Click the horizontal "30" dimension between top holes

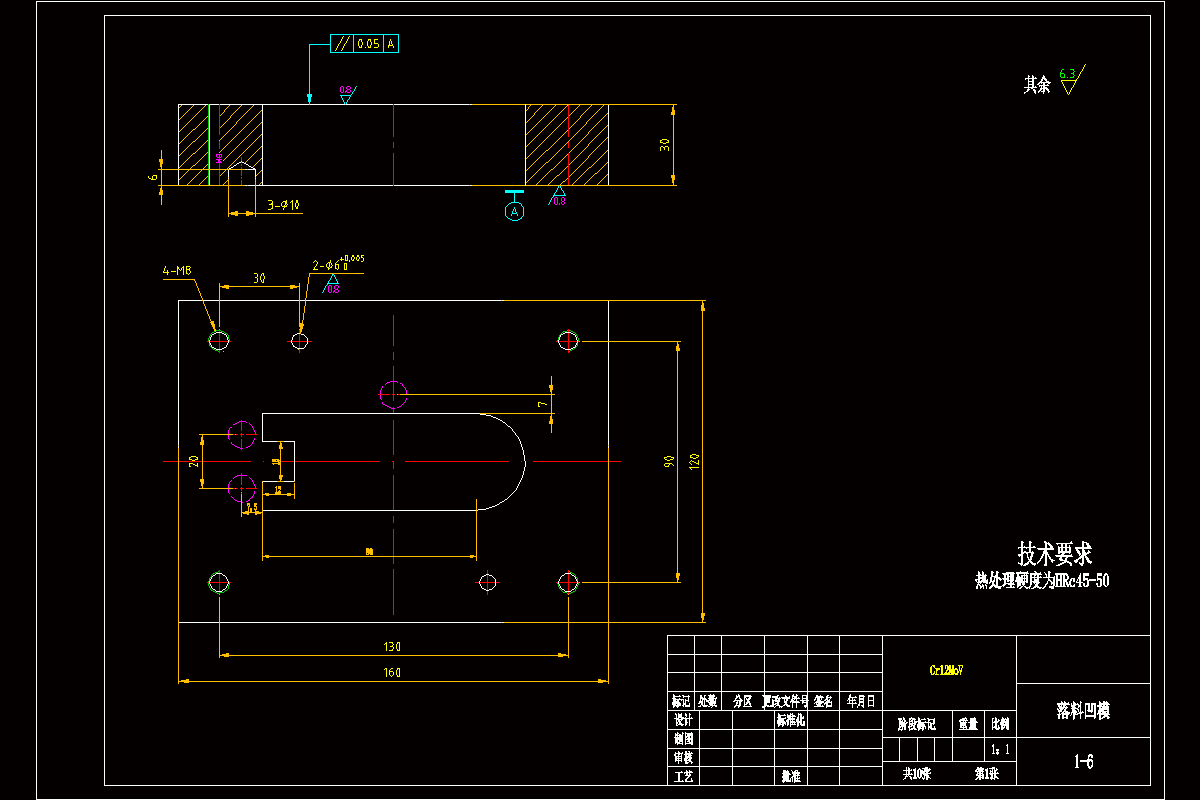pos(259,278)
